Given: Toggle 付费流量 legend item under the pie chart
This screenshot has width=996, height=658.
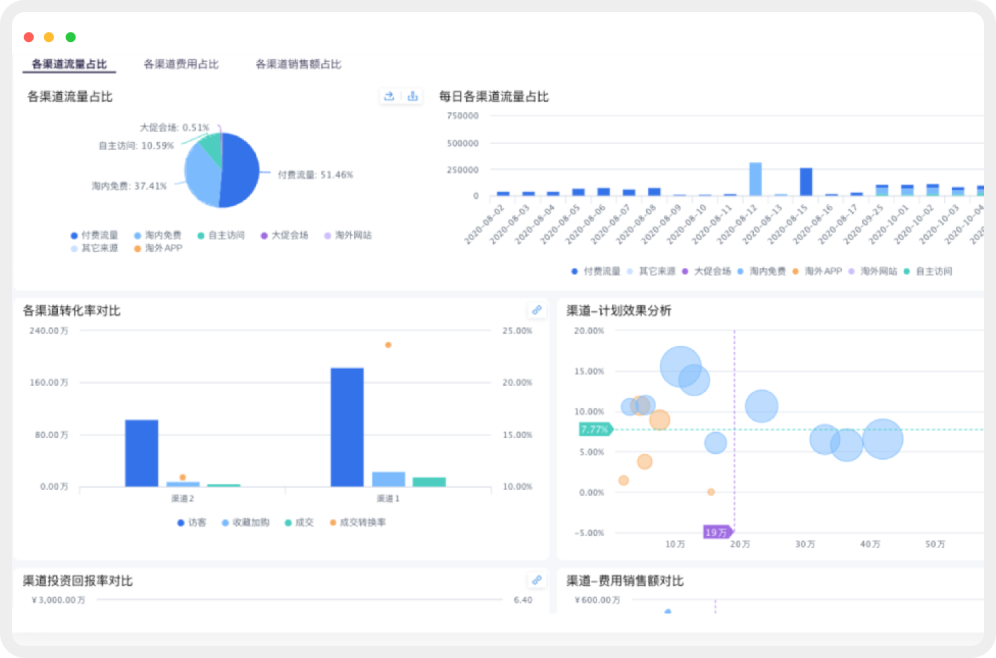Looking at the screenshot, I should [95, 235].
